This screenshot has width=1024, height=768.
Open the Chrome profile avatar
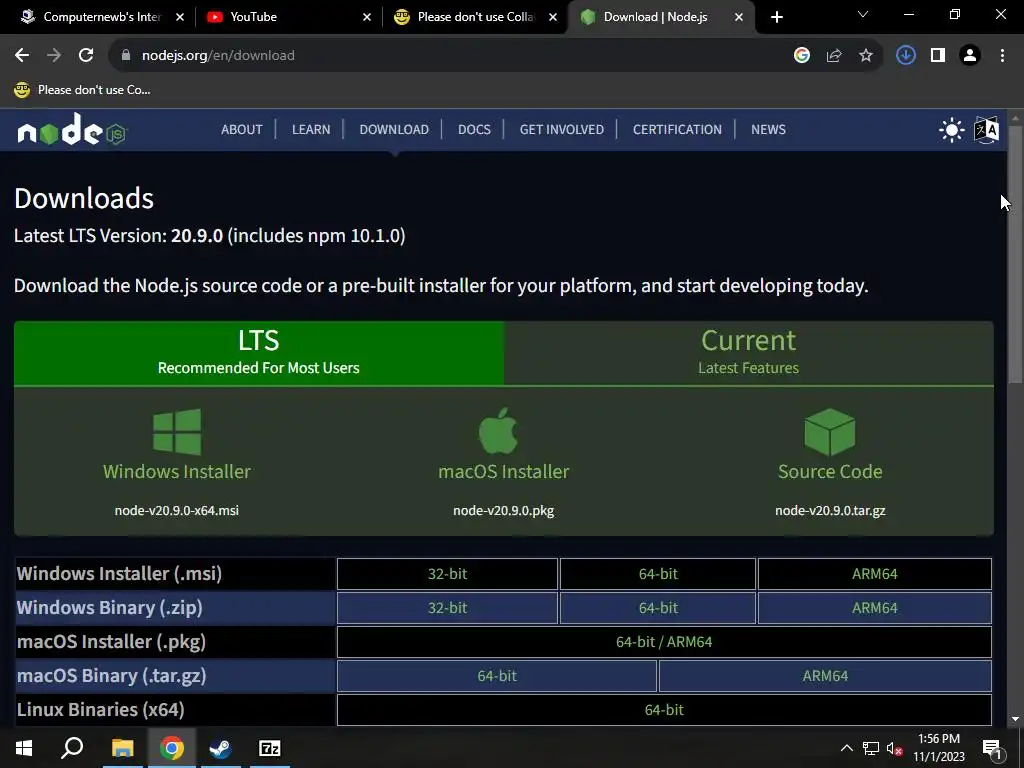click(x=970, y=56)
